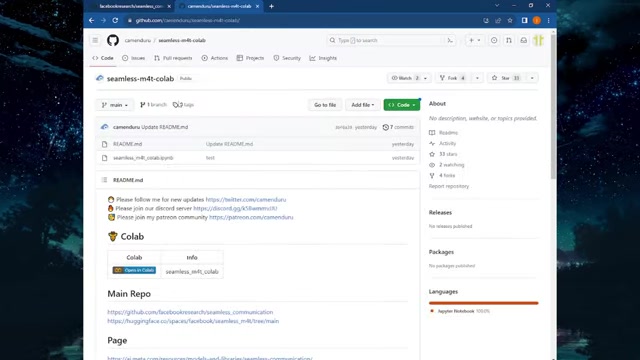Switch to the Pull requests tab
This screenshot has width=640, height=360.
pos(173,58)
